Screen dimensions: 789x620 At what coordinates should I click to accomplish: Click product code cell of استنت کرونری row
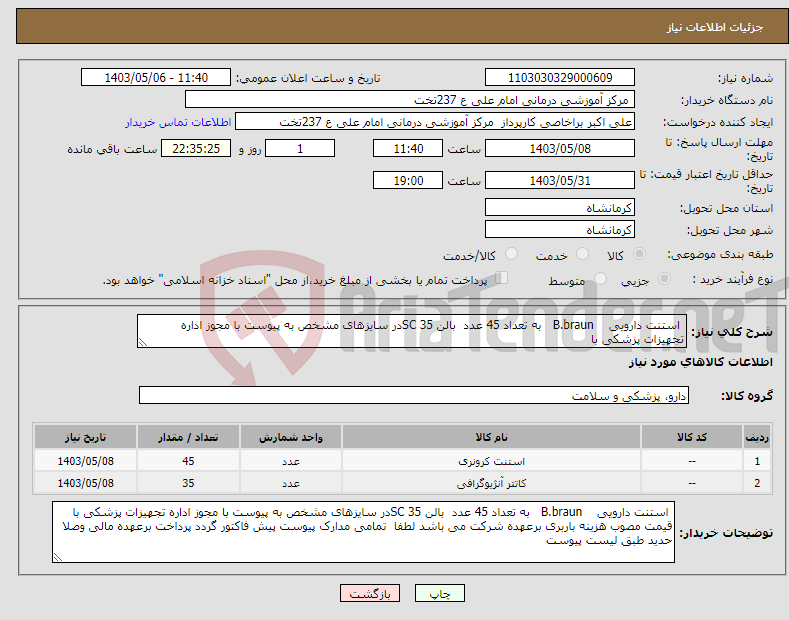[692, 461]
